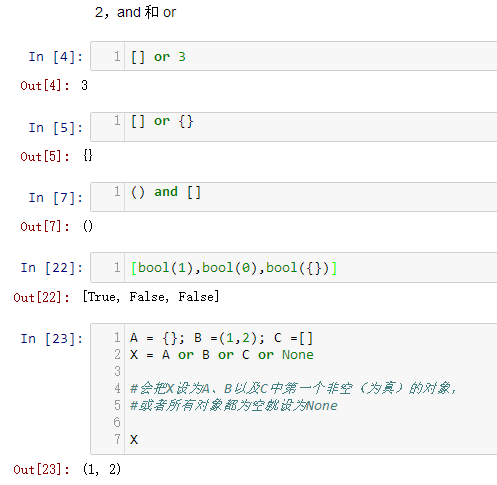Click the line X = A or B or C or None
Screen dimensions: 497x485
coord(222,355)
